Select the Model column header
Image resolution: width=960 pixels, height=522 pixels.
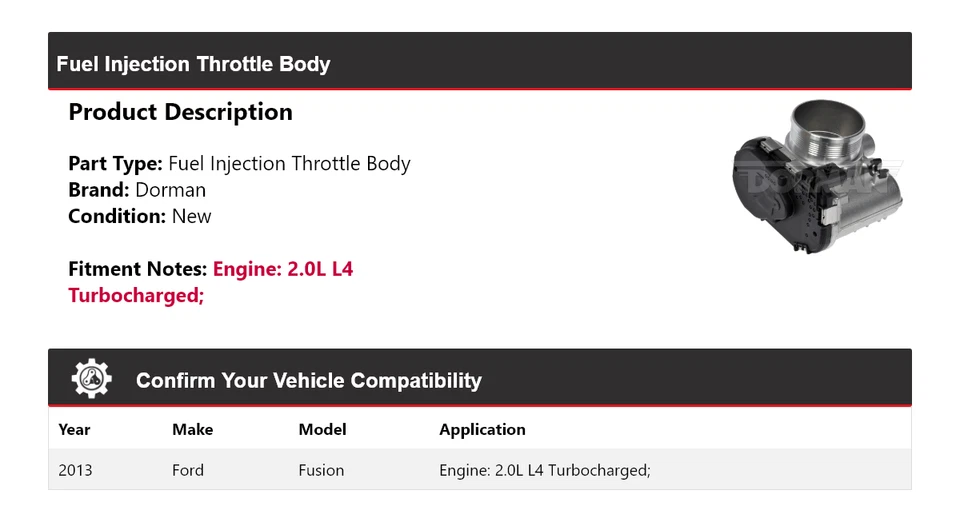tap(322, 429)
